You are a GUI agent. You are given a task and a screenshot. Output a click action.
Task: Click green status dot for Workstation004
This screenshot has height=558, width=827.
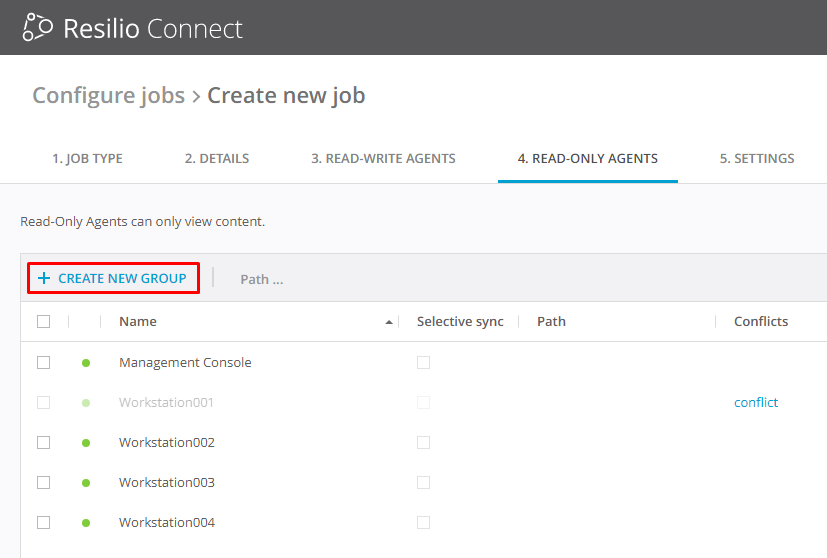coord(86,523)
